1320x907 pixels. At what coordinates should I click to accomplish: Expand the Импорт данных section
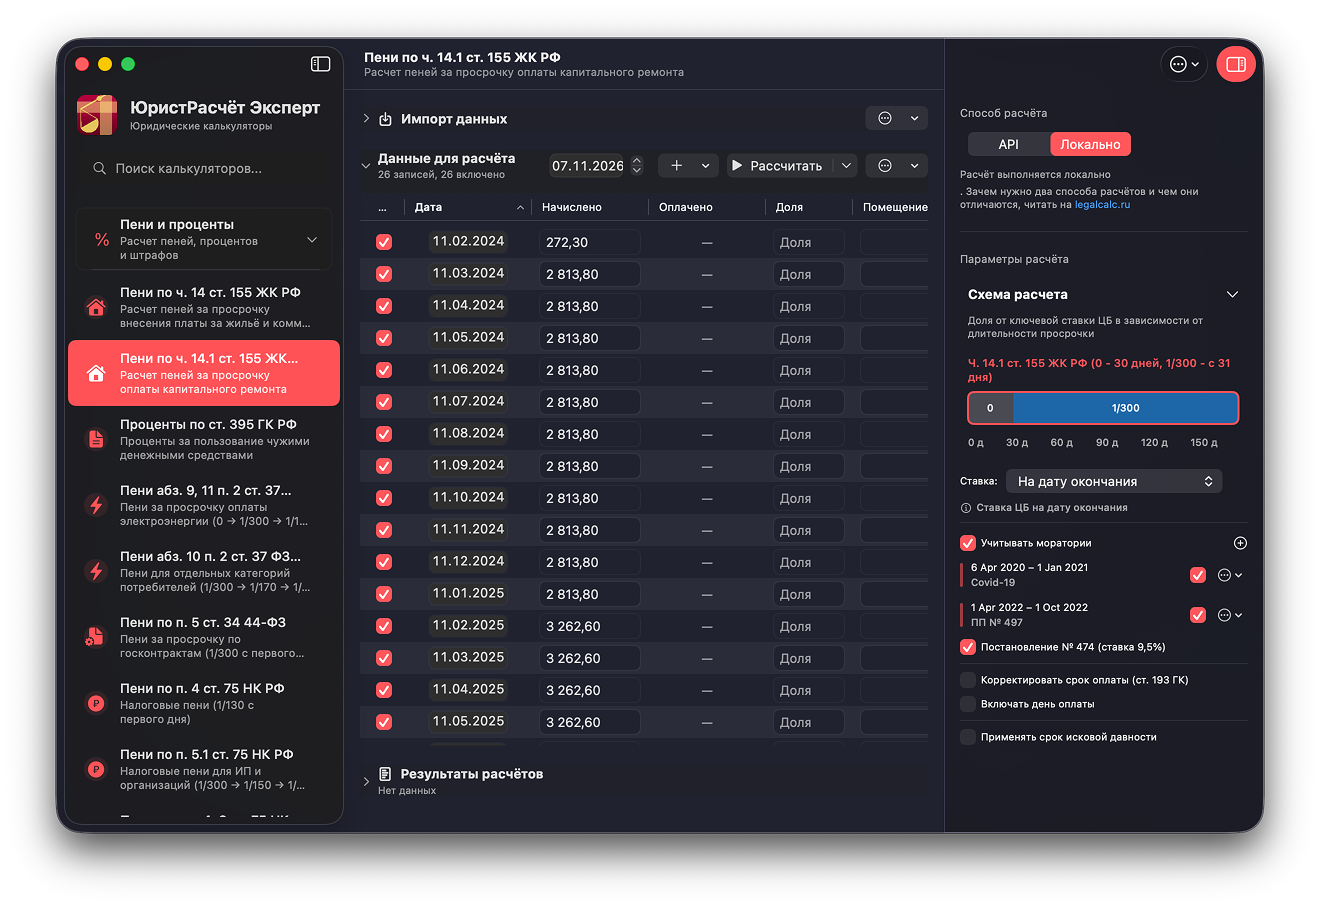pos(366,119)
